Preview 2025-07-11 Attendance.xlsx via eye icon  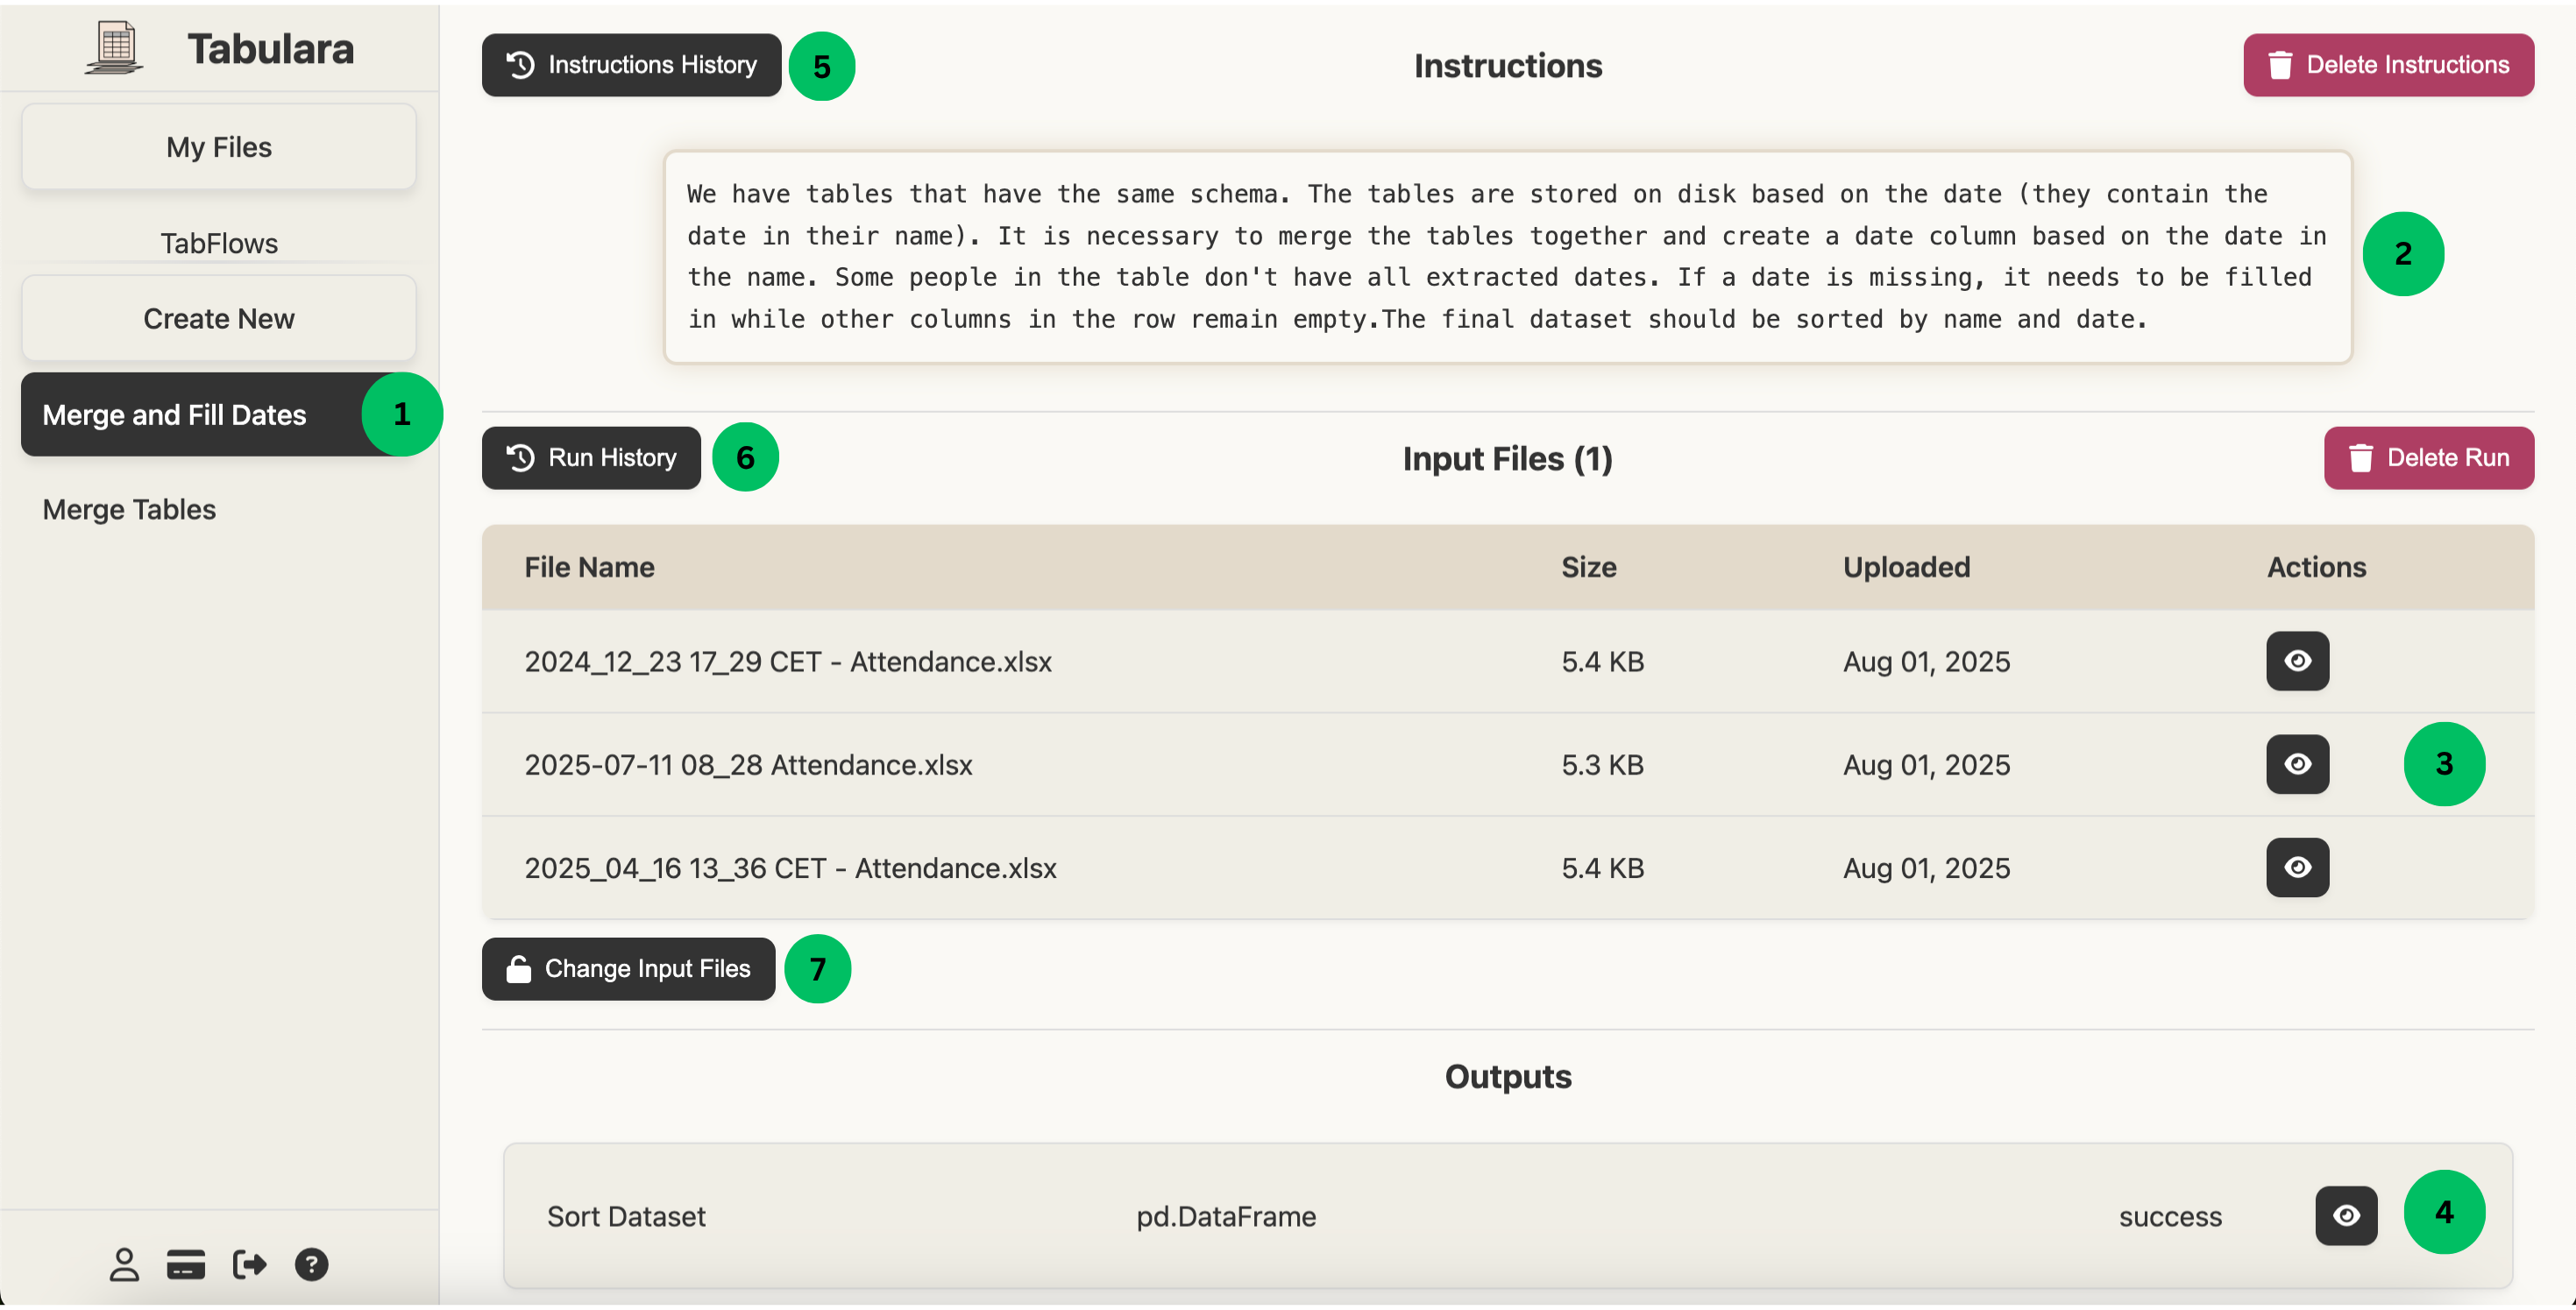click(2297, 764)
